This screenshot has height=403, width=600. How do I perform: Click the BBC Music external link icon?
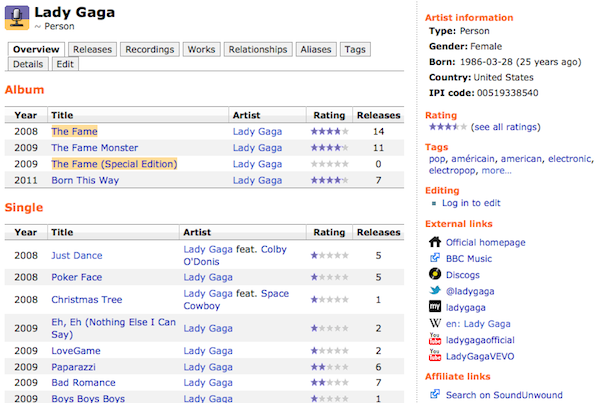(x=435, y=258)
